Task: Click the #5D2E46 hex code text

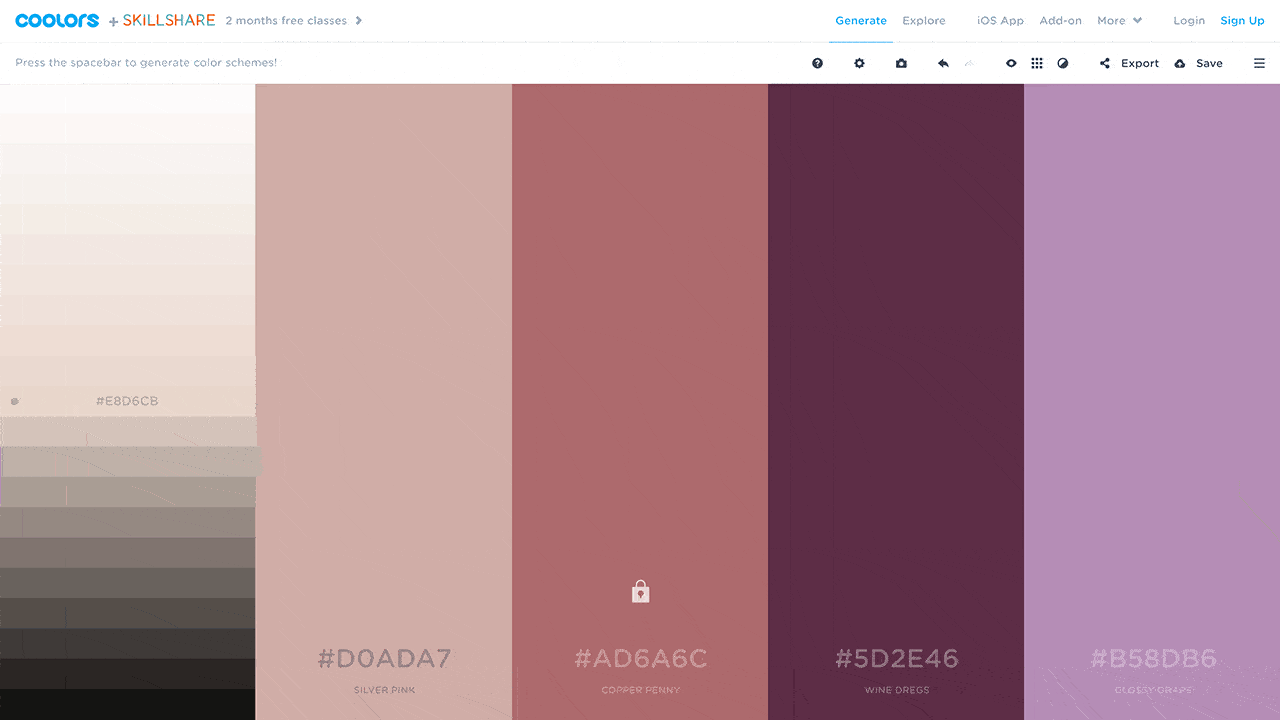Action: click(896, 658)
